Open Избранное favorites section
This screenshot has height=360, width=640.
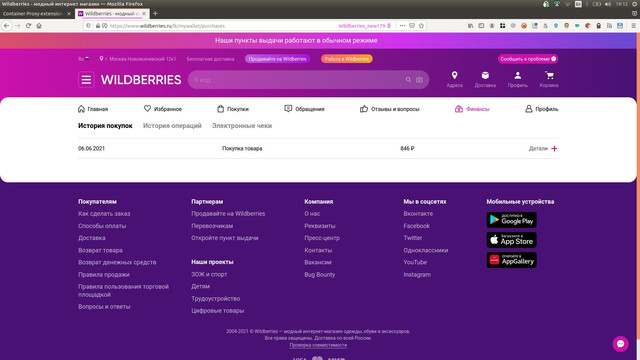point(163,109)
